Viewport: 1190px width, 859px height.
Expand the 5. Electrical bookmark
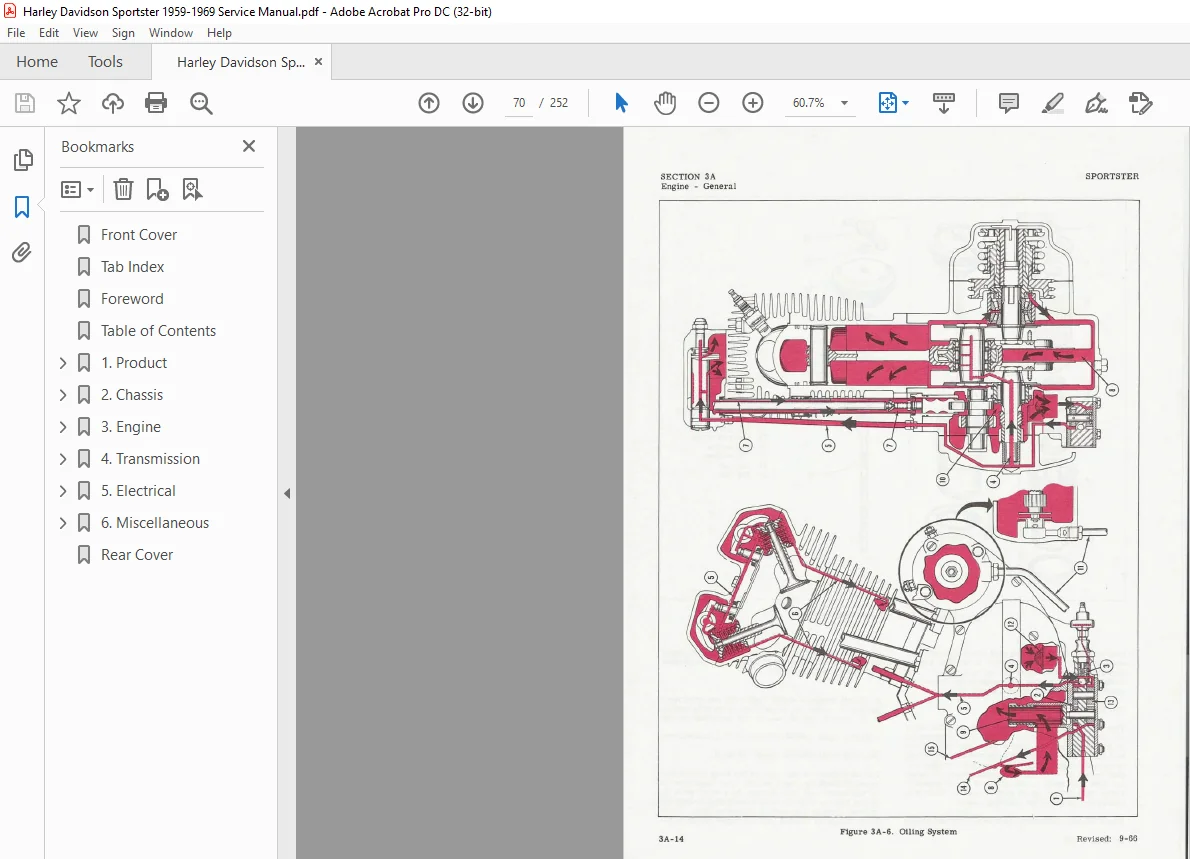click(x=63, y=491)
